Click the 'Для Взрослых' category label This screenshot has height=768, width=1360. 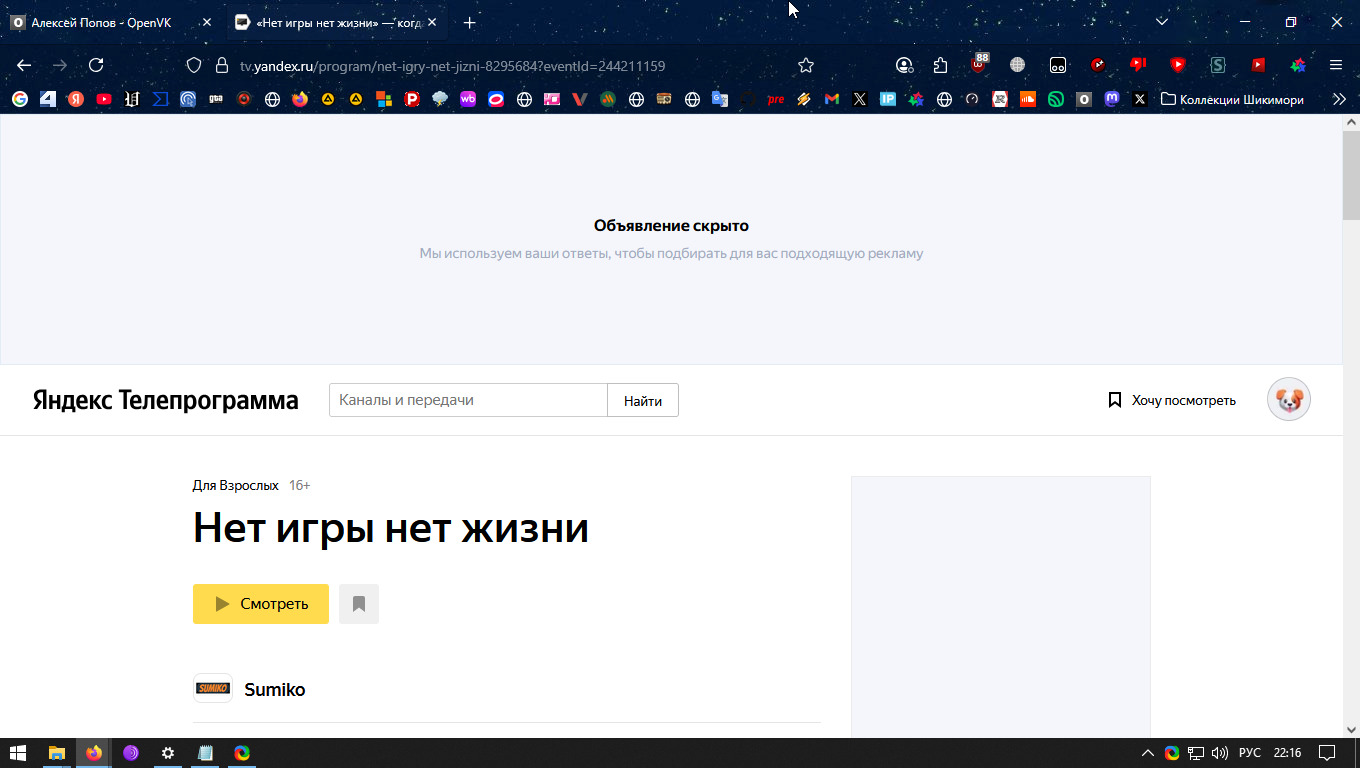coord(236,485)
